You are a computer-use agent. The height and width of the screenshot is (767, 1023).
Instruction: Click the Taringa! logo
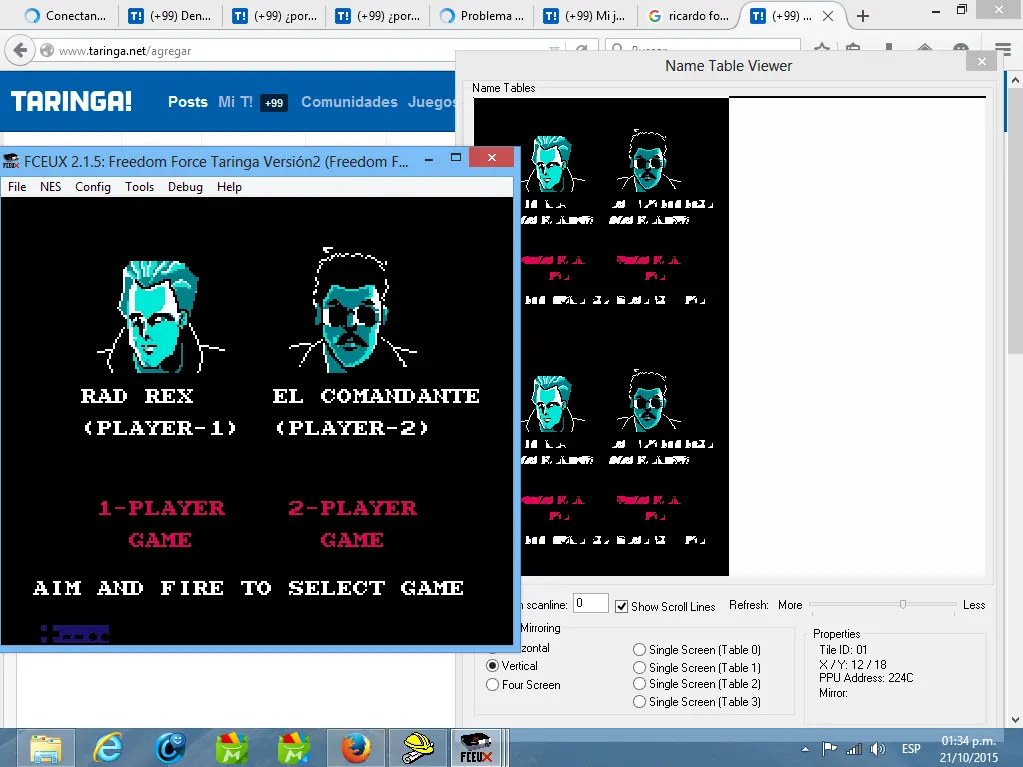pos(71,101)
